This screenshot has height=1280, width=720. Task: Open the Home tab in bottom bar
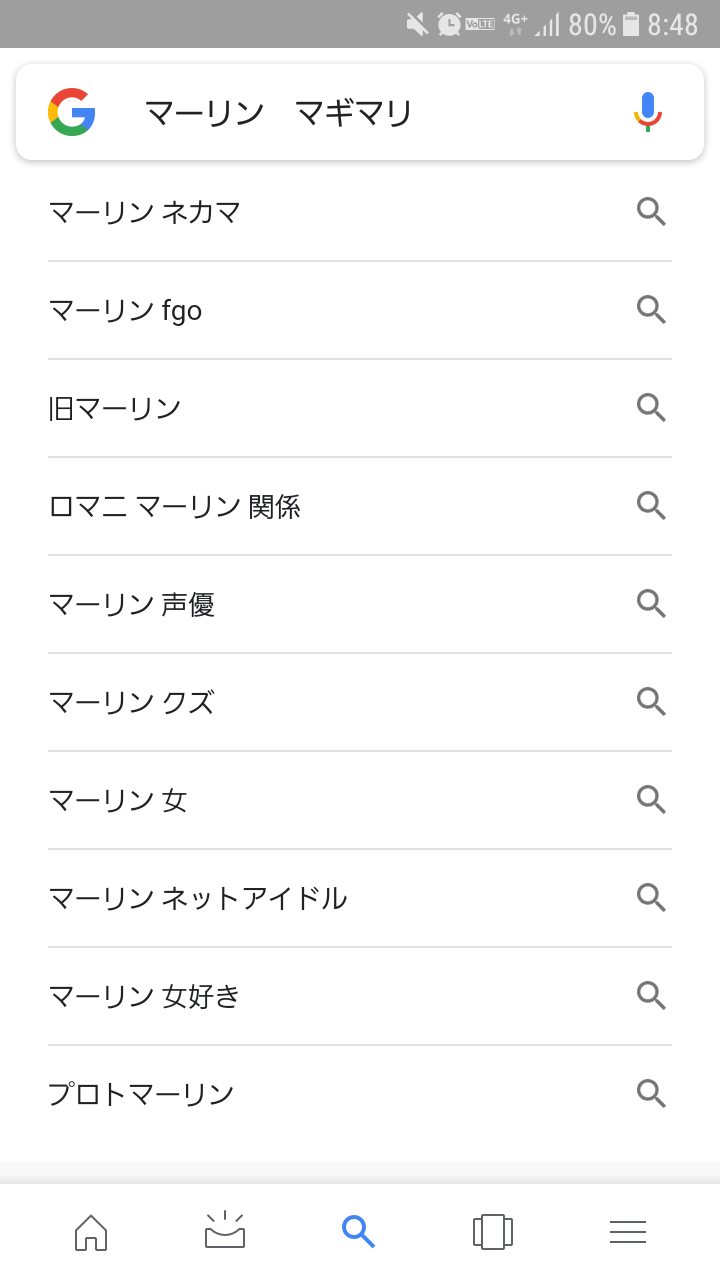coord(91,1232)
